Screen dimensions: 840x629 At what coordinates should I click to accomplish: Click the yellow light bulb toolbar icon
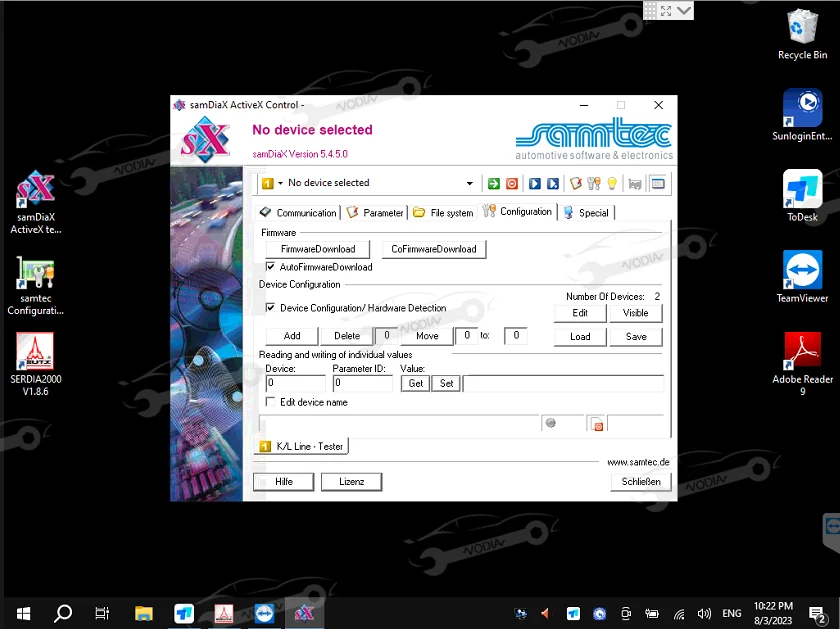pyautogui.click(x=612, y=184)
